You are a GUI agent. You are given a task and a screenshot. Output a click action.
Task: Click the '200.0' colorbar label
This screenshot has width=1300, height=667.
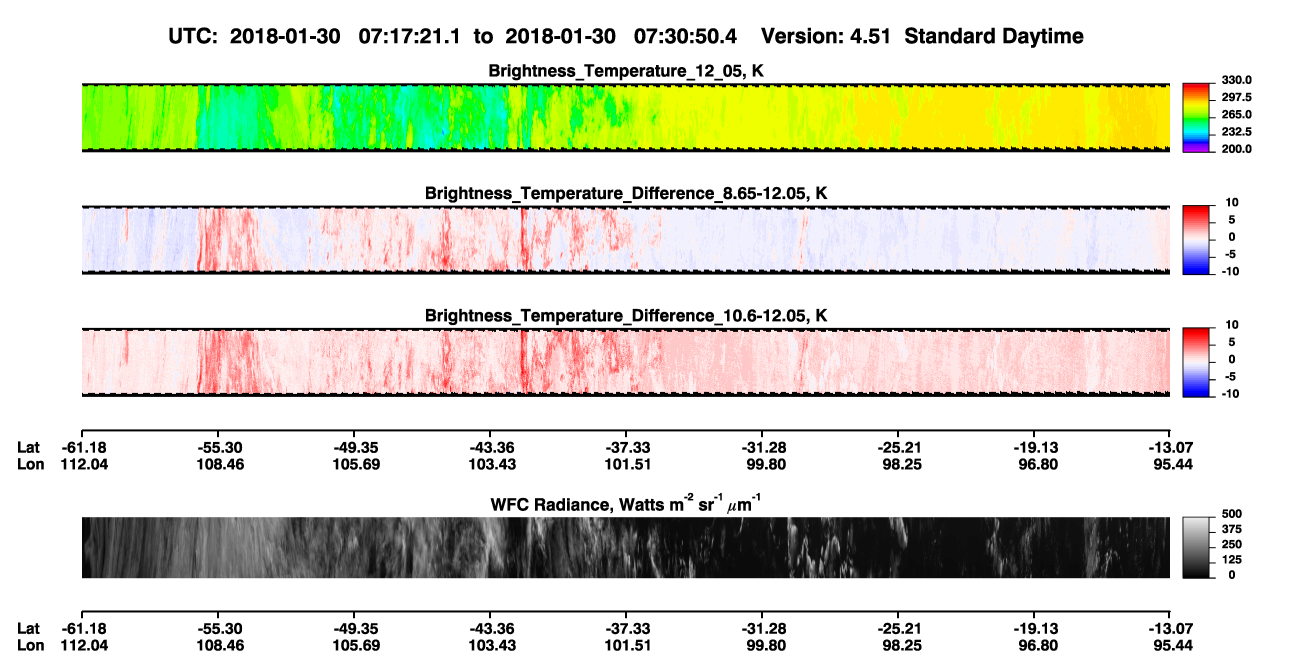click(1237, 149)
